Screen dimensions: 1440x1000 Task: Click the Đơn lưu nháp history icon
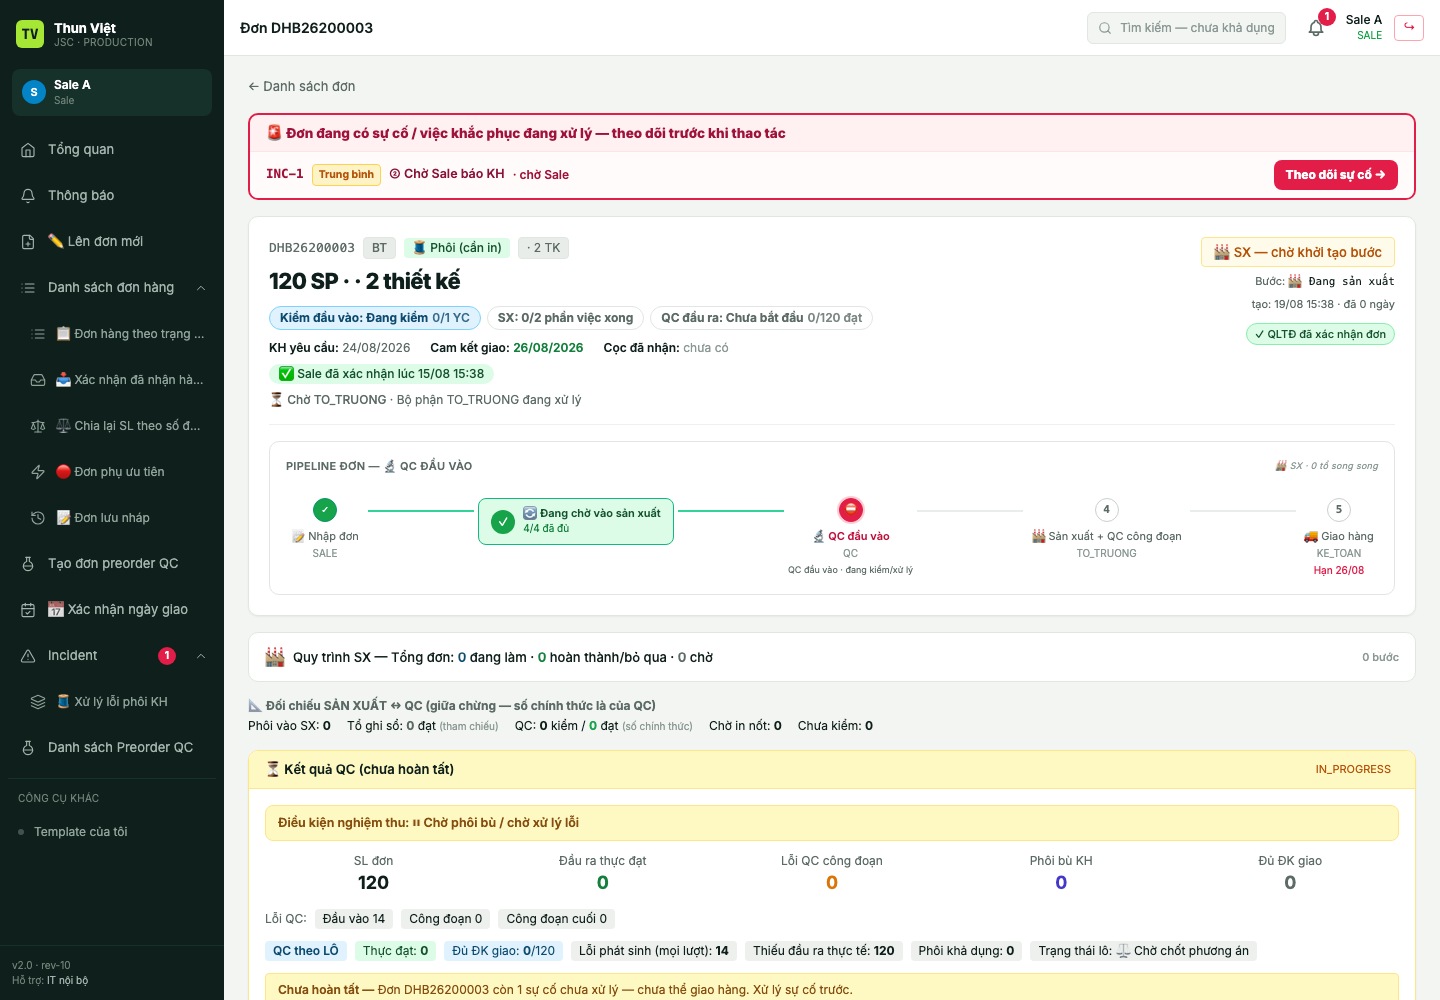38,518
